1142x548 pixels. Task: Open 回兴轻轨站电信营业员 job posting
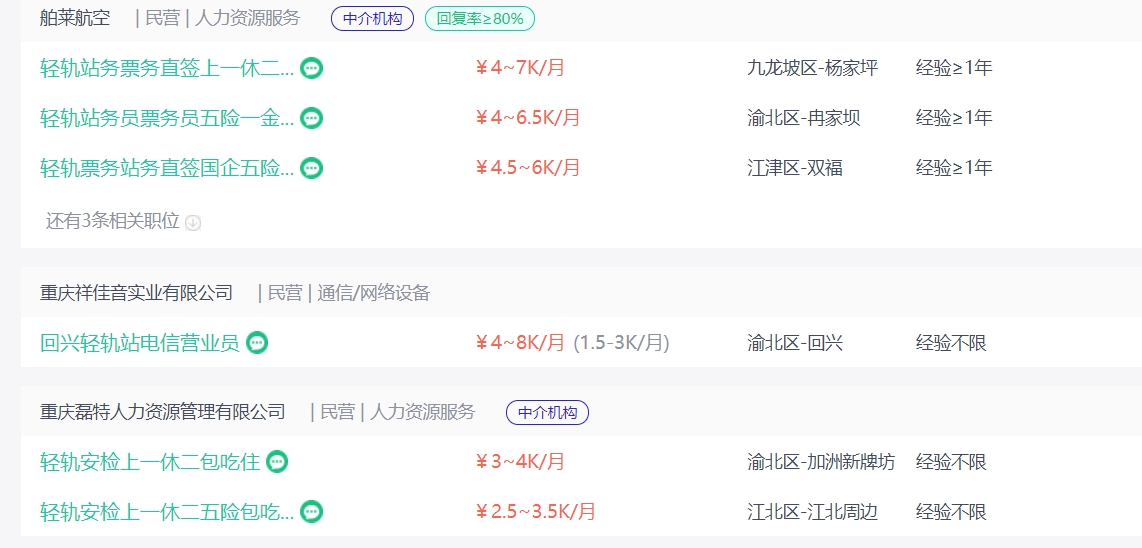140,342
